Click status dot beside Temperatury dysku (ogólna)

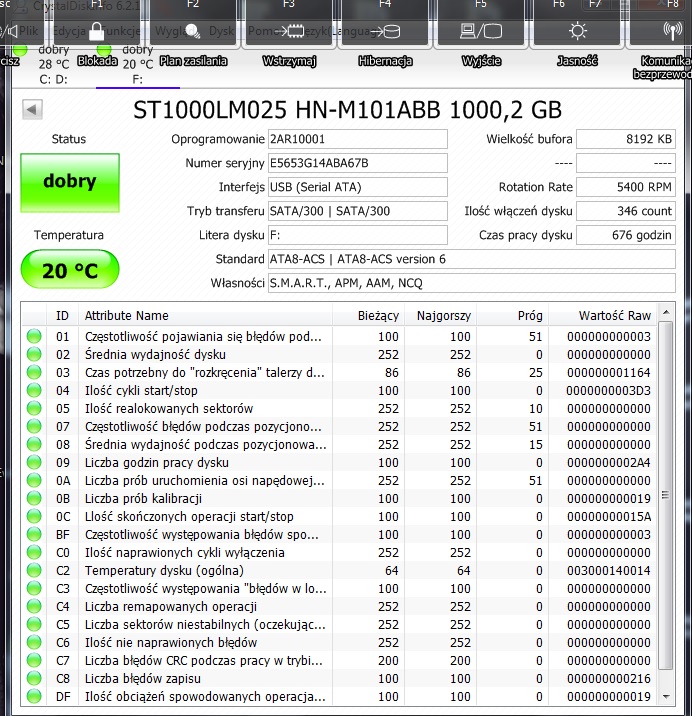point(34,570)
